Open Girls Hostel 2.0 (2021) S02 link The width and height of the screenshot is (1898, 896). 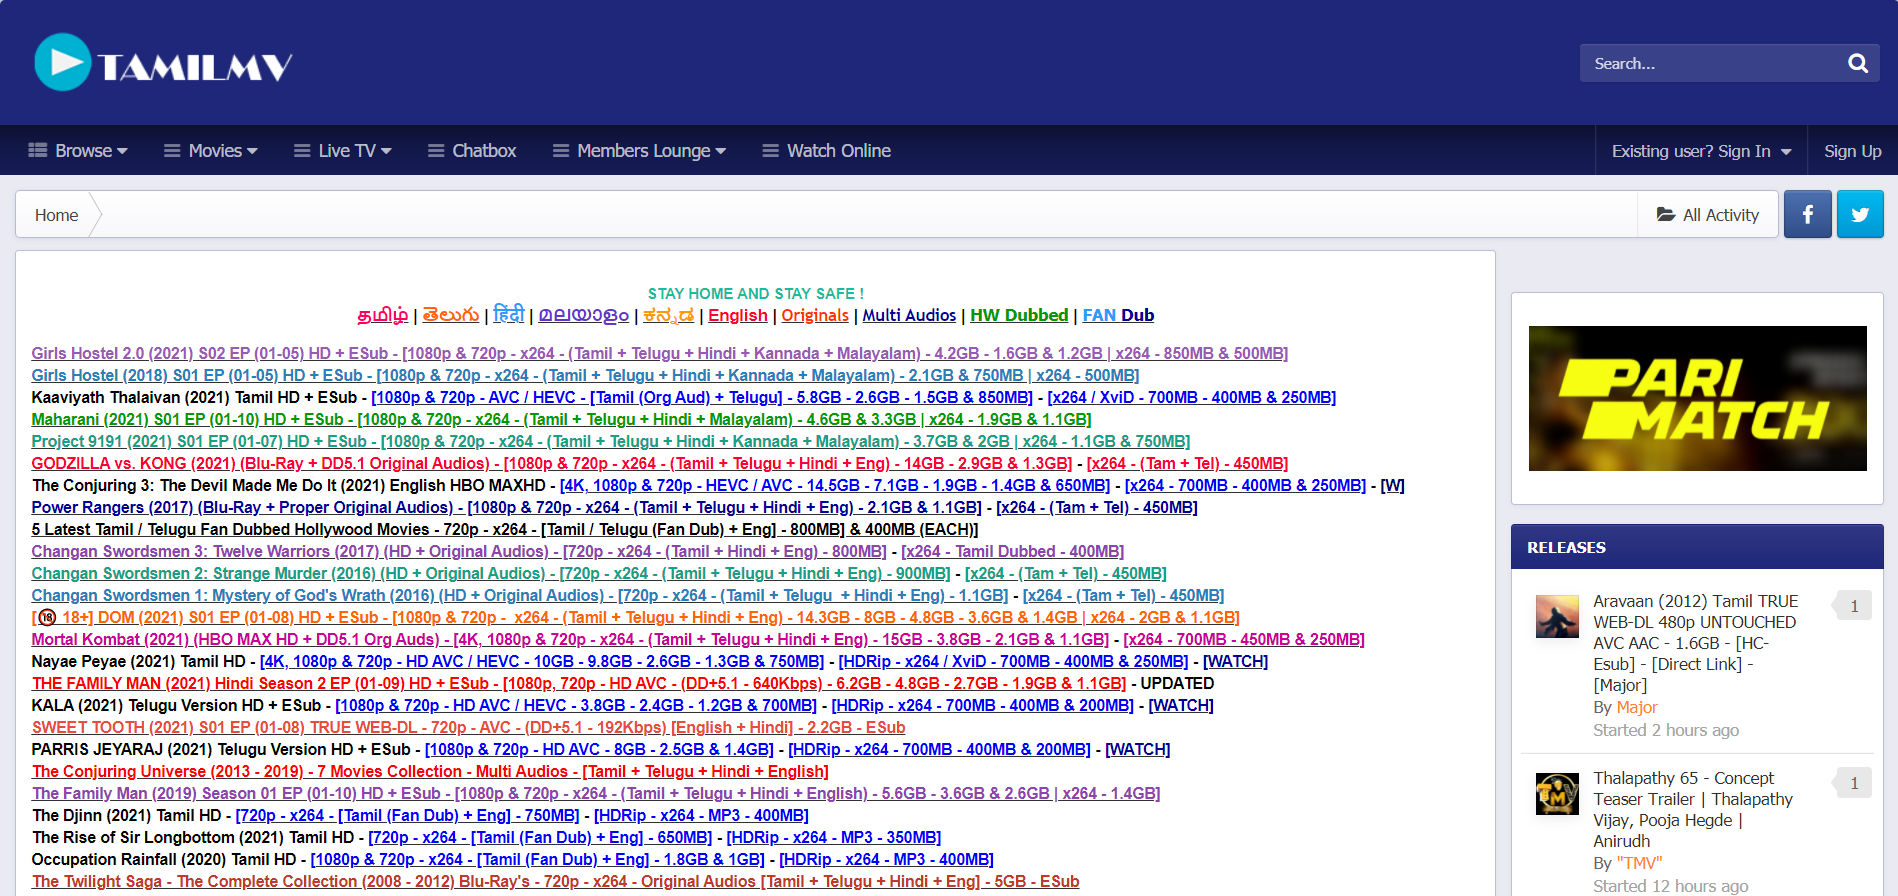659,353
